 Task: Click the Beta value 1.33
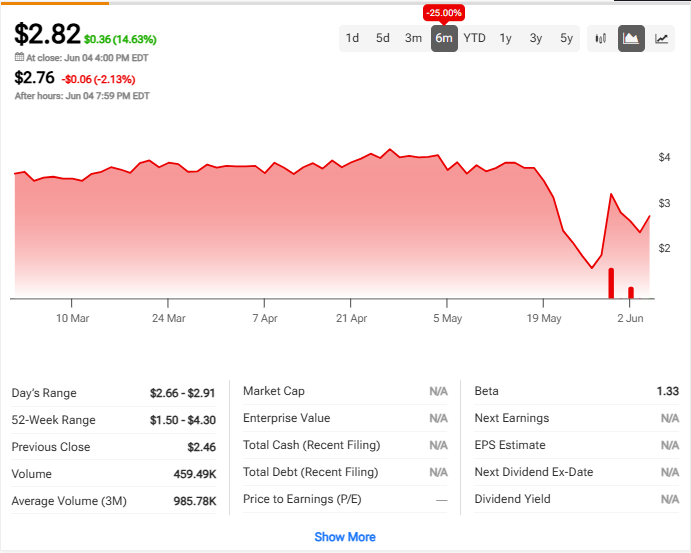667,391
